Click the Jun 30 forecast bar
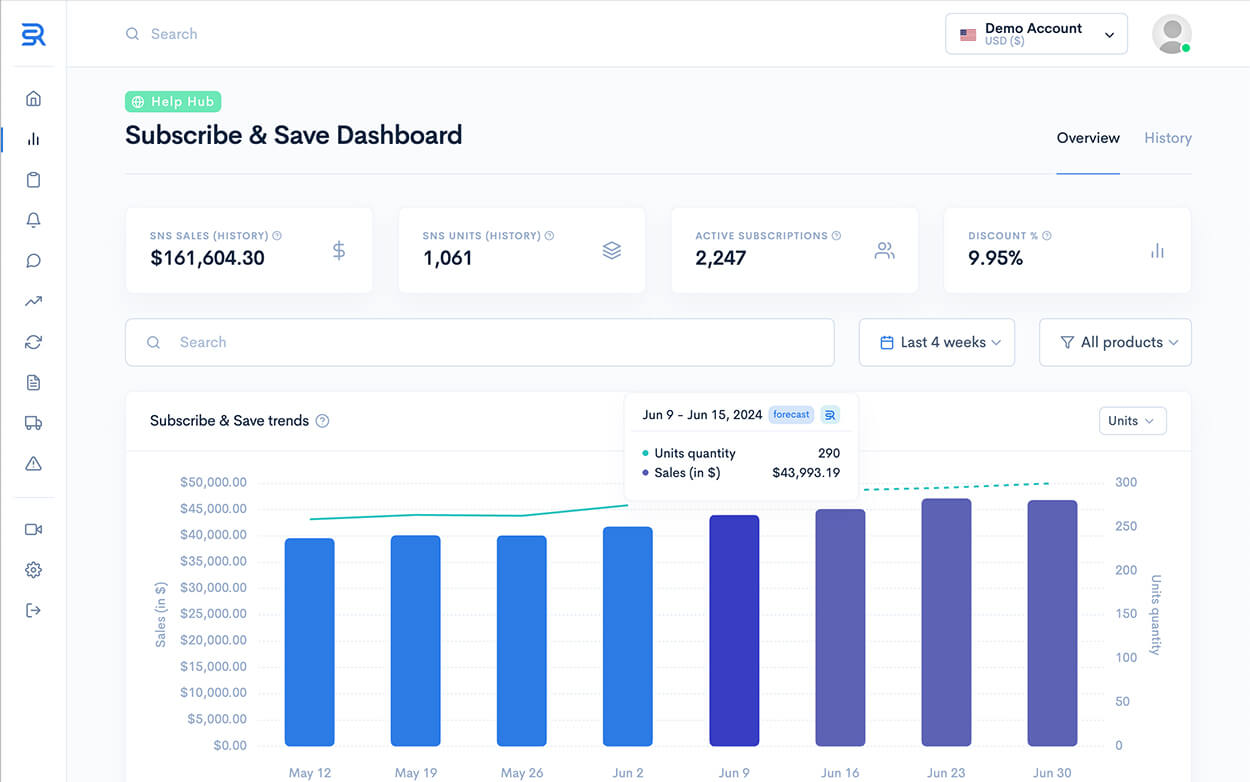 tap(1053, 623)
